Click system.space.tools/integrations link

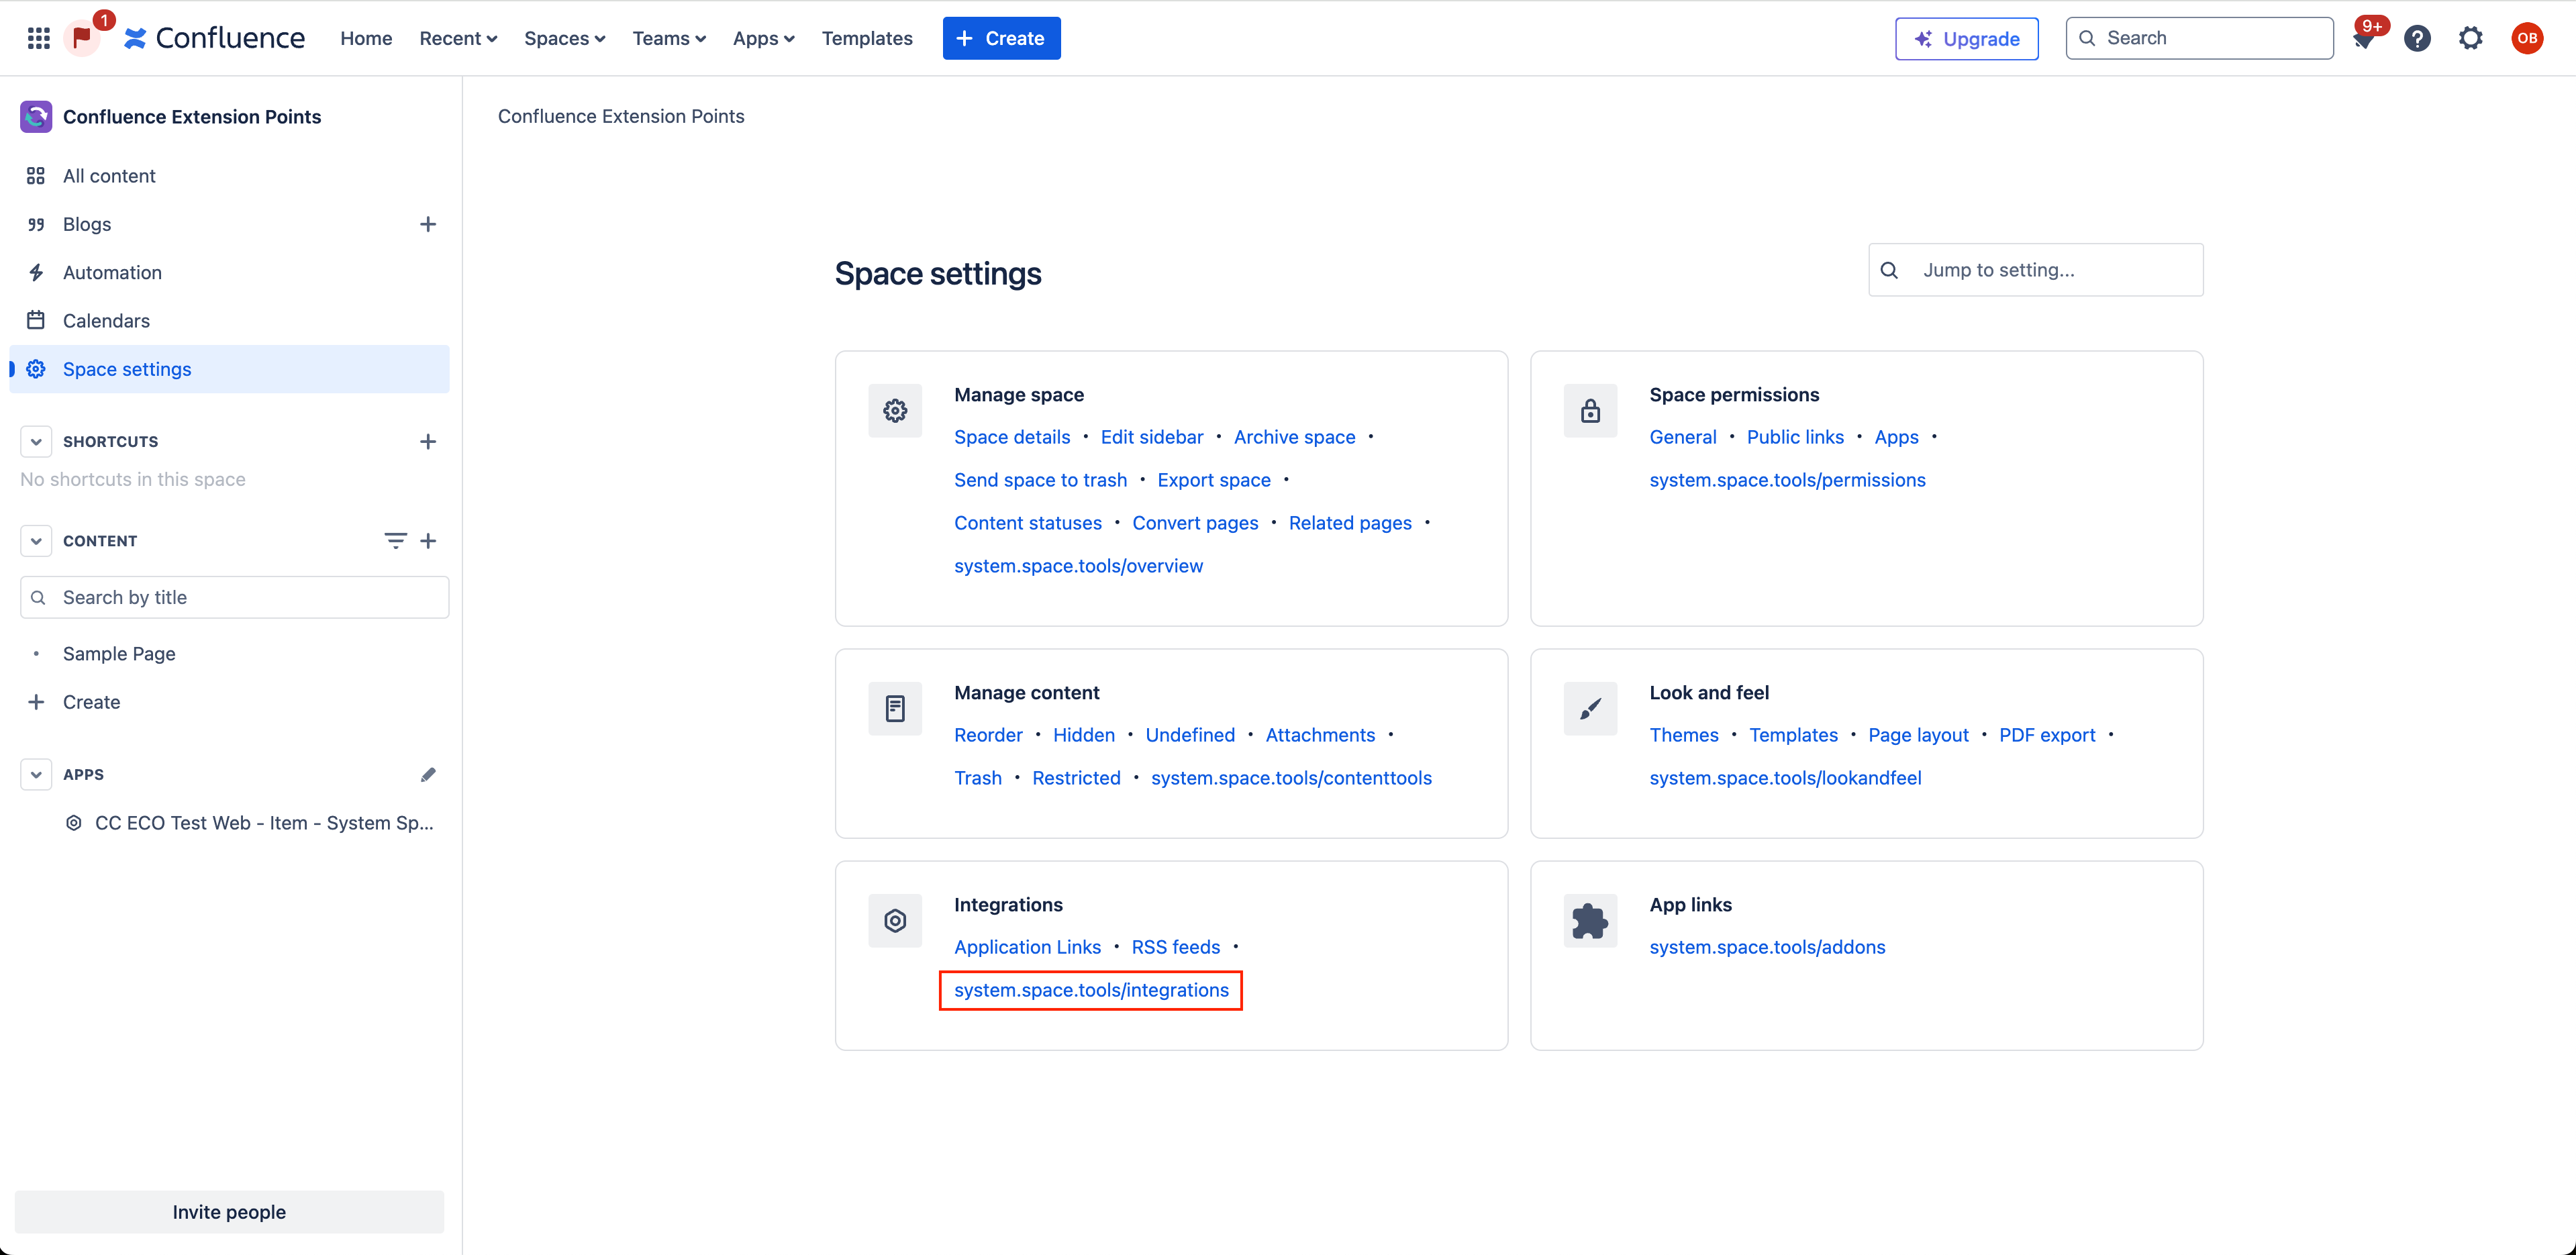1091,990
